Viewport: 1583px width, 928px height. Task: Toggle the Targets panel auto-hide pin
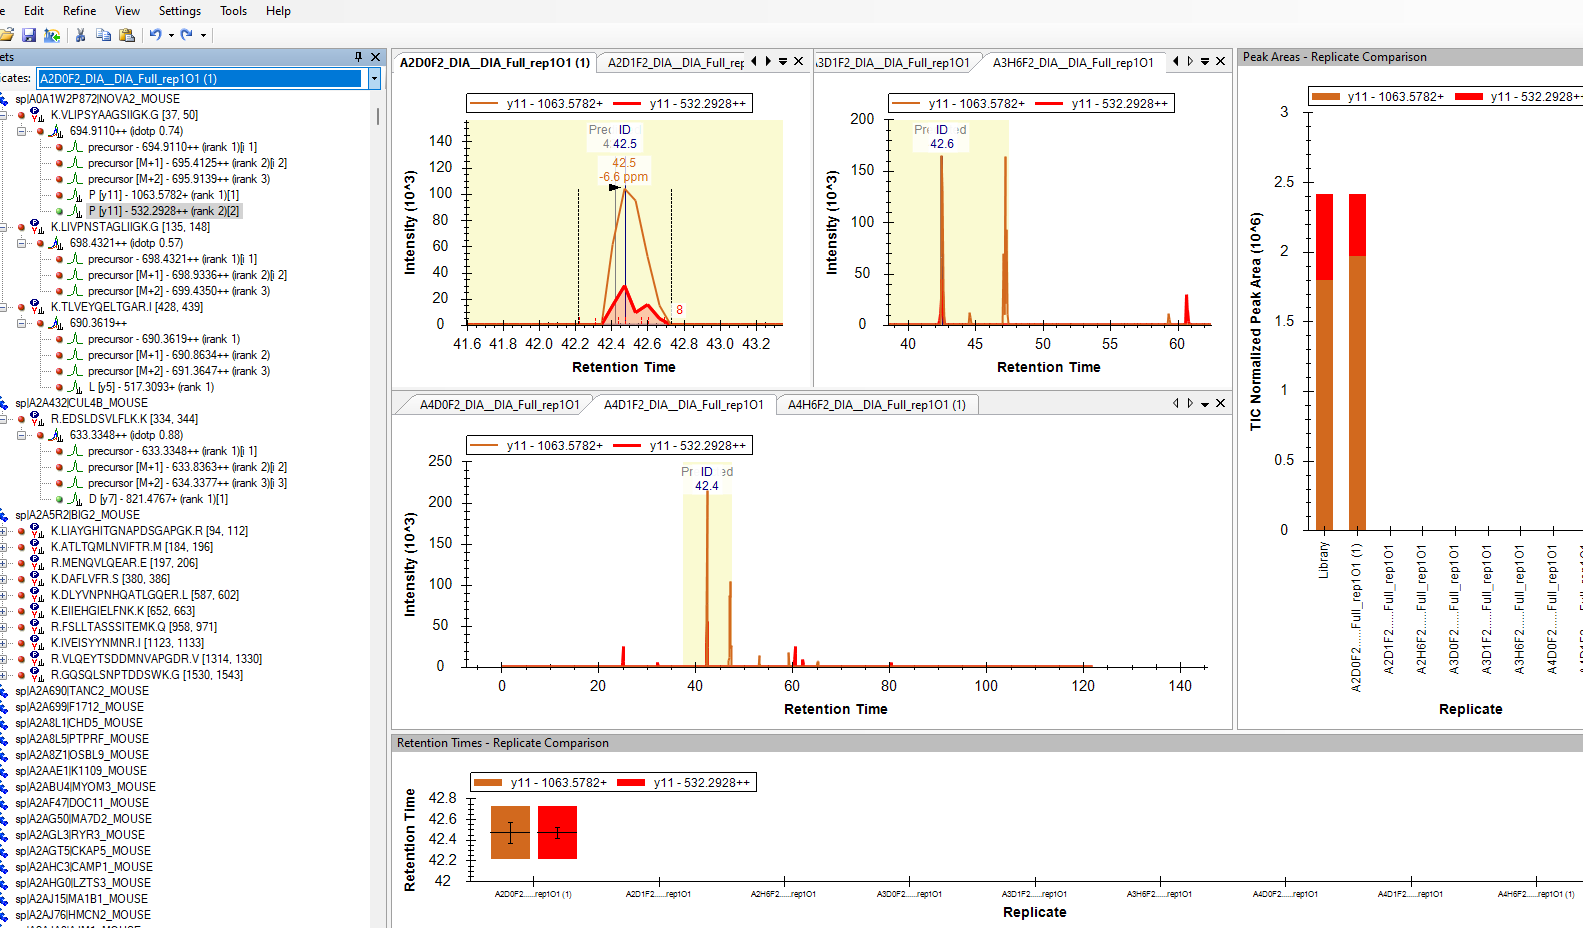358,57
